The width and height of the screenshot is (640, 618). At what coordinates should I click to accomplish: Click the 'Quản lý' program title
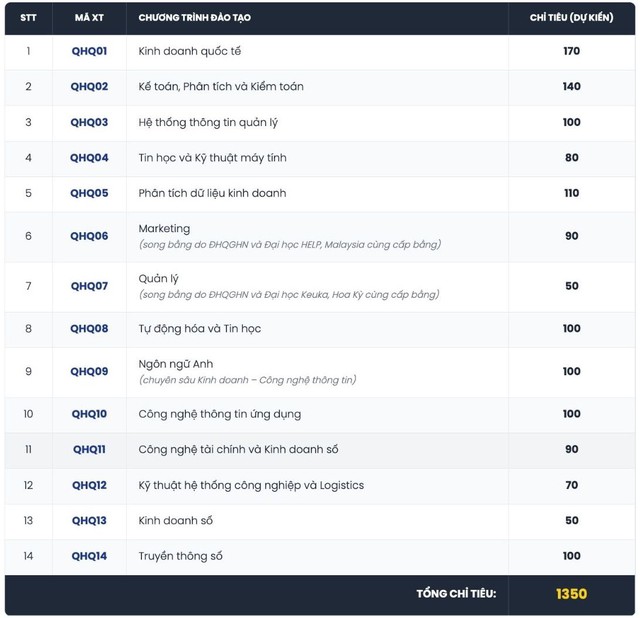[x=159, y=278]
